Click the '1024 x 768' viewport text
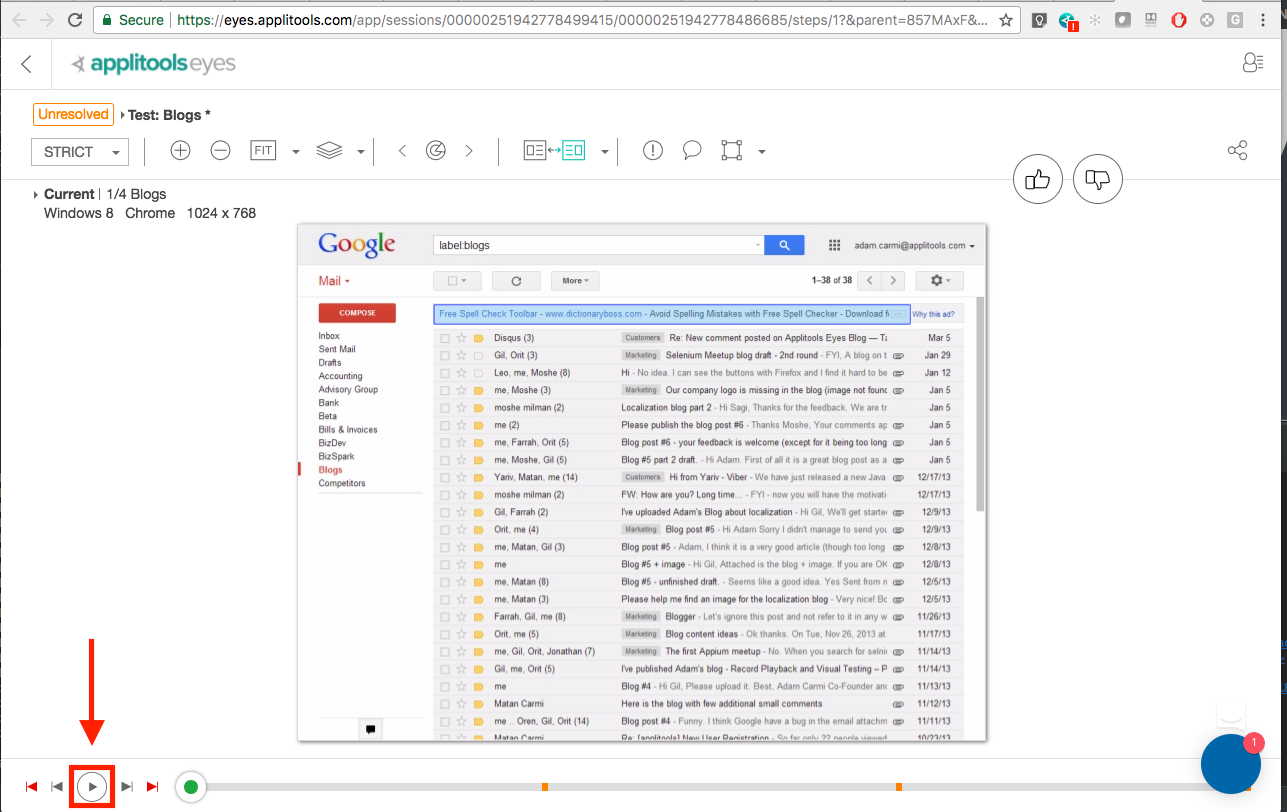The image size is (1287, 812). (x=221, y=213)
